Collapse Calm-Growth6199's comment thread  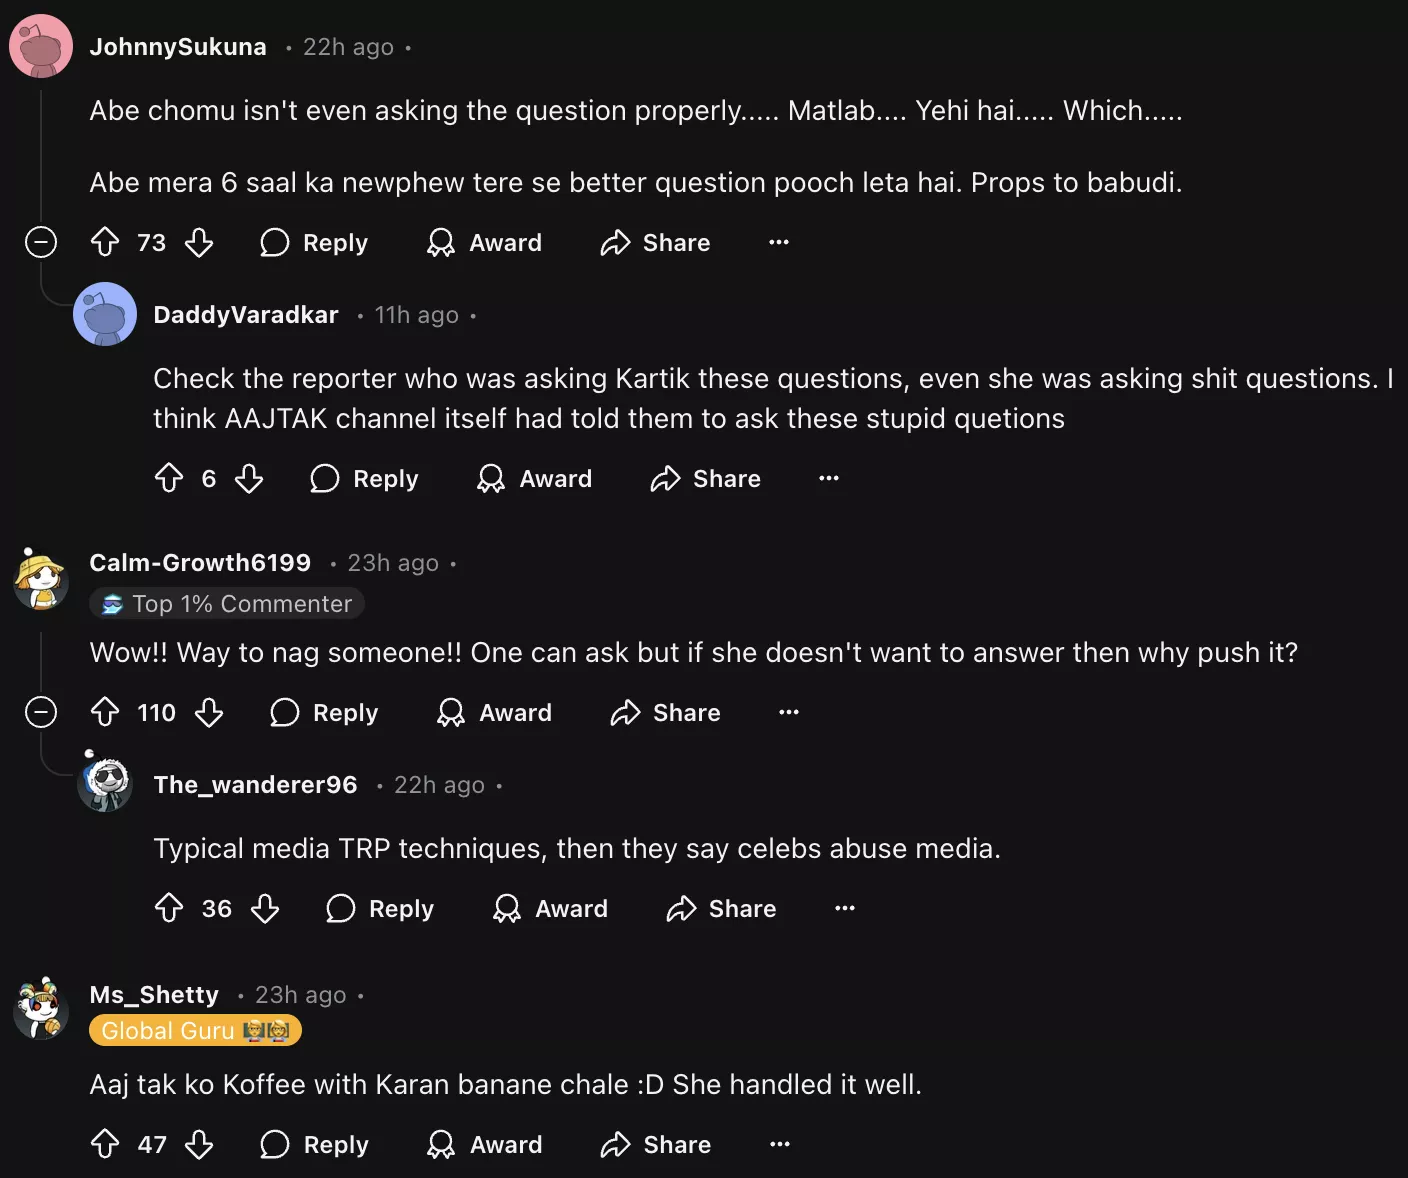pyautogui.click(x=41, y=712)
